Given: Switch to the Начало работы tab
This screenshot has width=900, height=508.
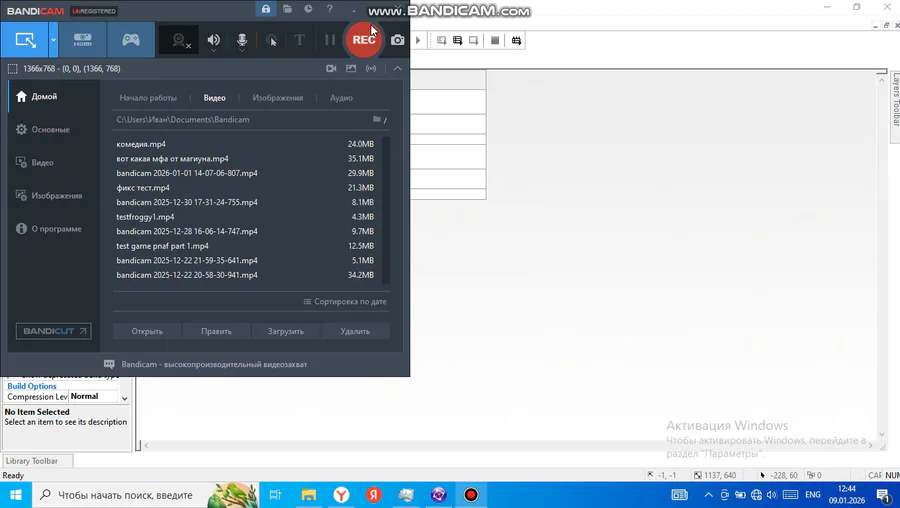Looking at the screenshot, I should (x=148, y=98).
